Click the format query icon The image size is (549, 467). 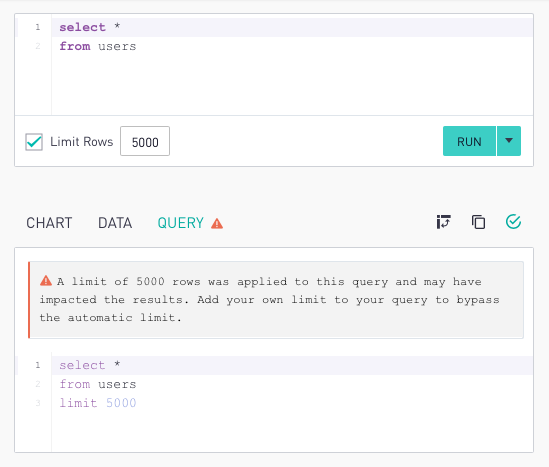point(444,222)
